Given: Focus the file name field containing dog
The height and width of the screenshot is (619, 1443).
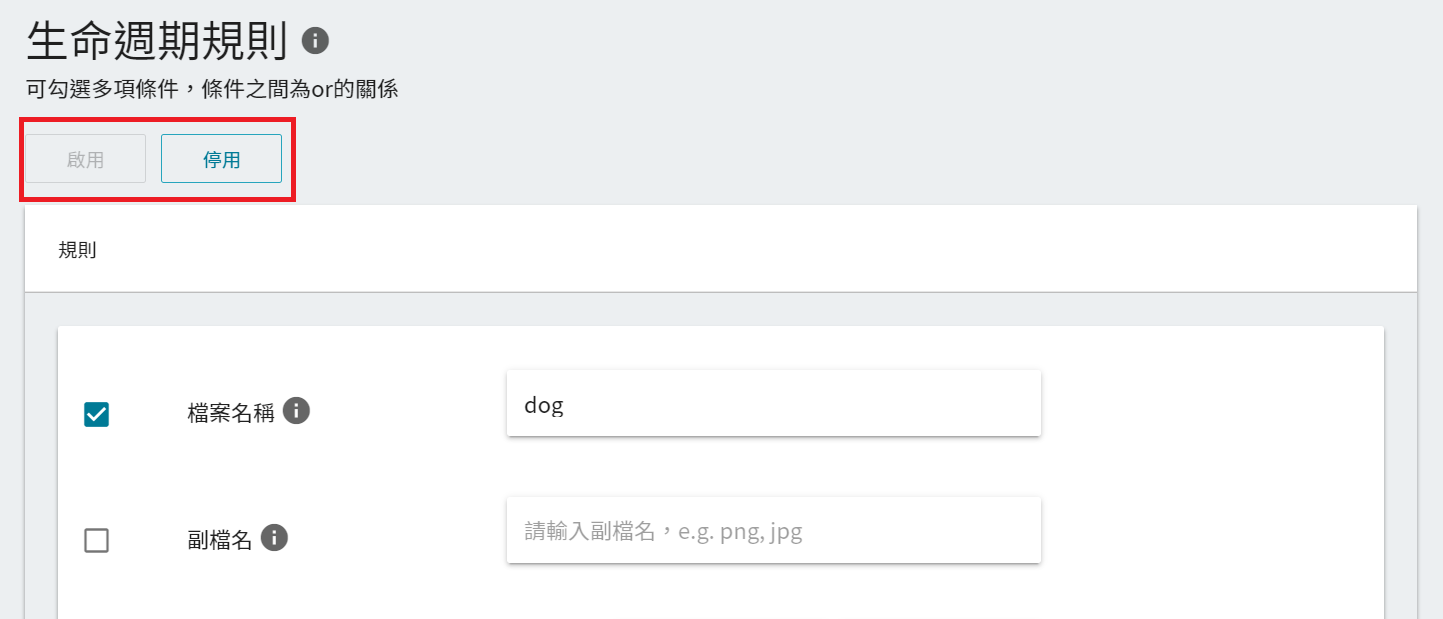Looking at the screenshot, I should [x=774, y=403].
